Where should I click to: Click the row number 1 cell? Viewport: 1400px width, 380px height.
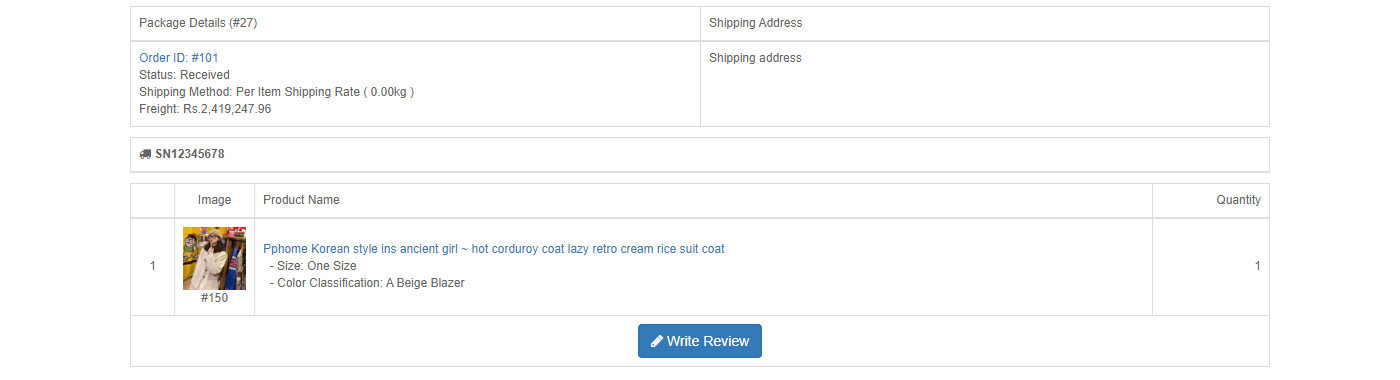tap(153, 267)
